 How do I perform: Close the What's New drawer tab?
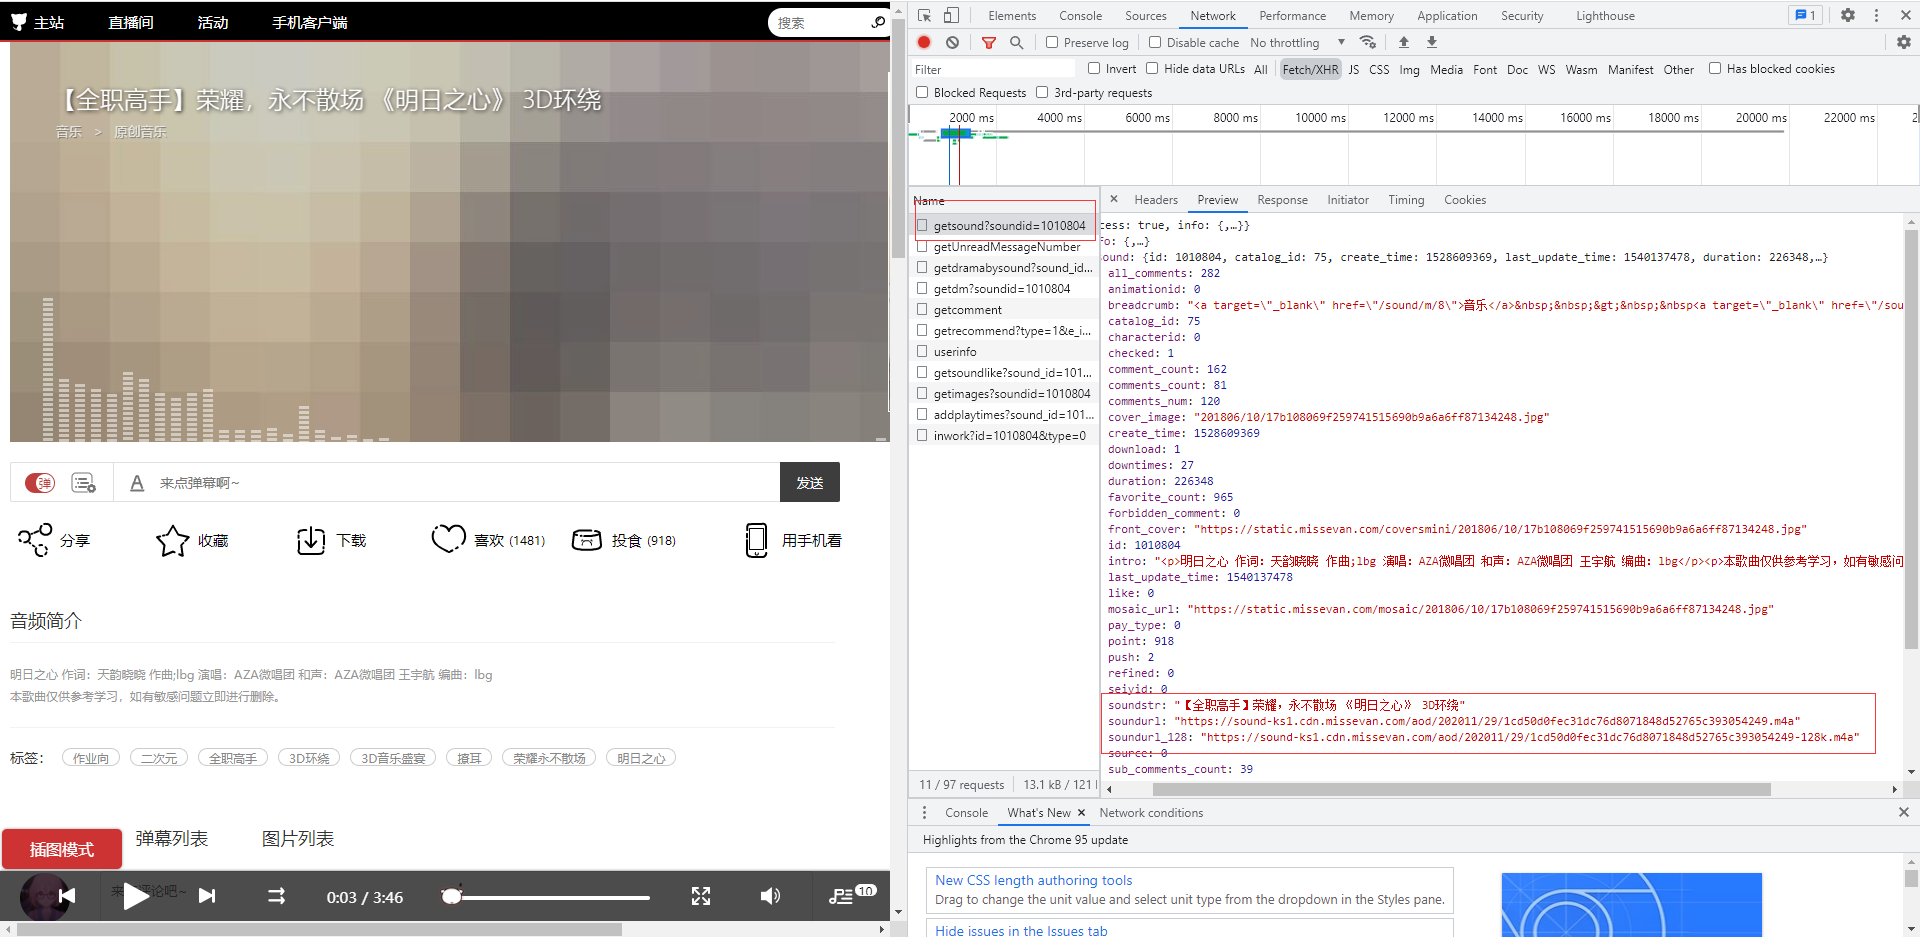click(x=1081, y=813)
